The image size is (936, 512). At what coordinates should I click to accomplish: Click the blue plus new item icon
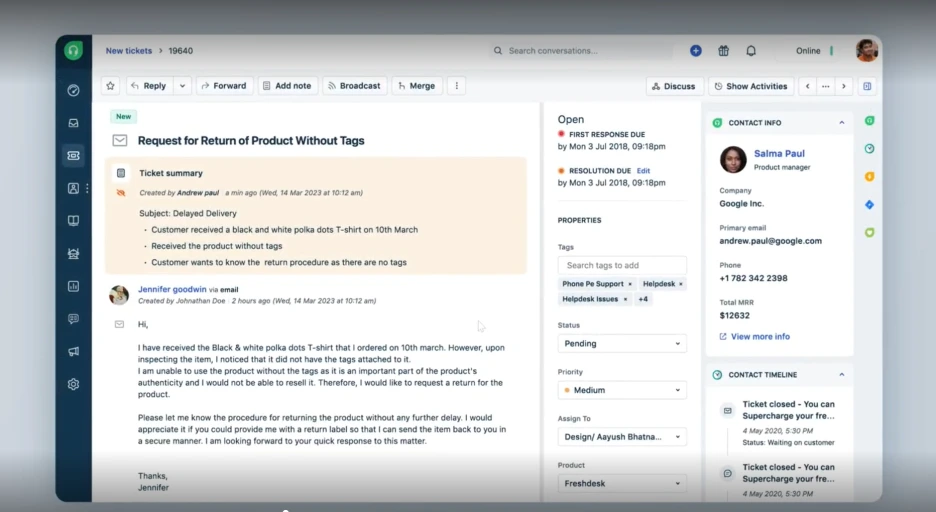point(695,51)
